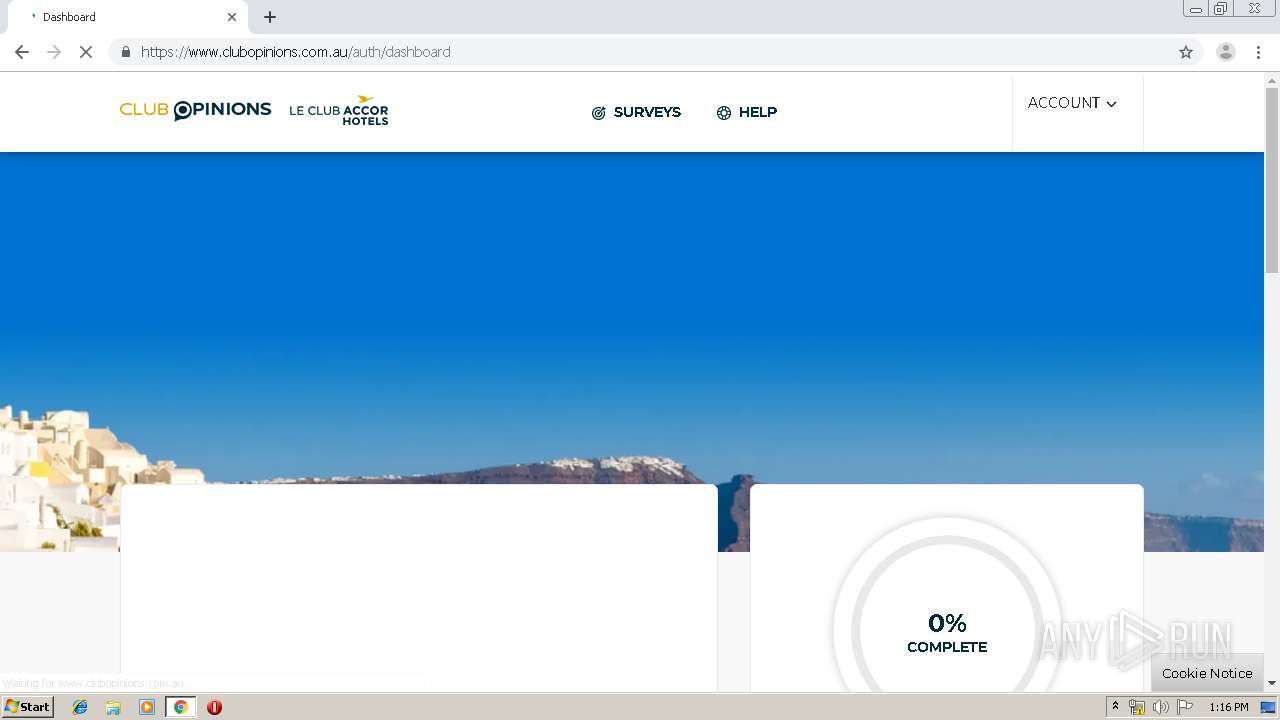Click the show desktop icon in tray
This screenshot has width=1280, height=720.
(x=1268, y=707)
